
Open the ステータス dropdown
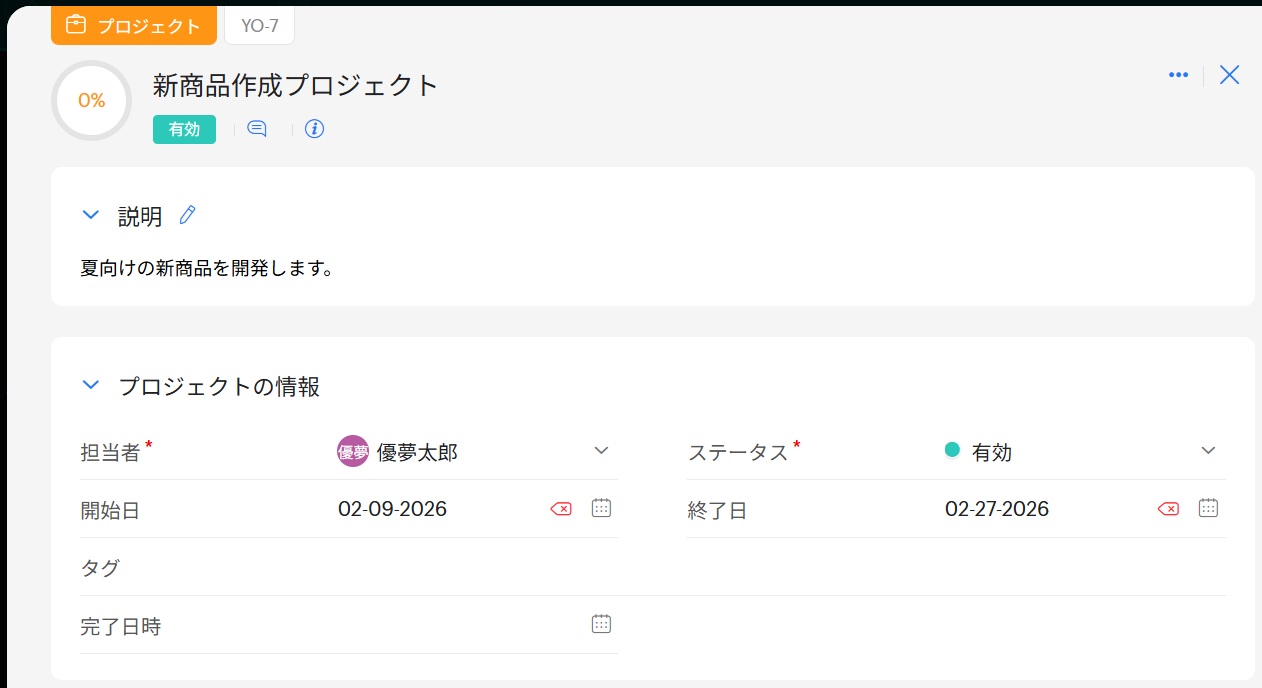click(x=1208, y=451)
